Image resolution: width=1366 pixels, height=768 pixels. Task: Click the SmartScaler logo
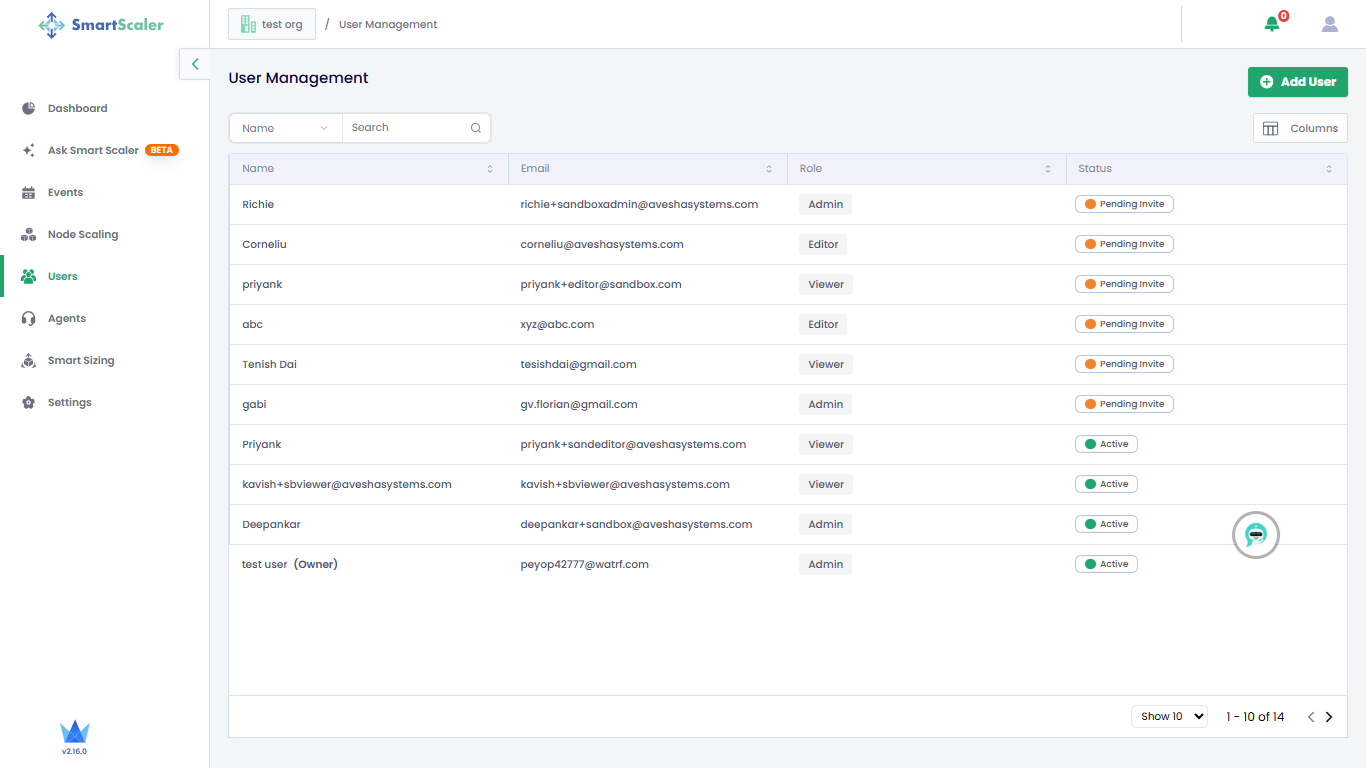point(101,25)
